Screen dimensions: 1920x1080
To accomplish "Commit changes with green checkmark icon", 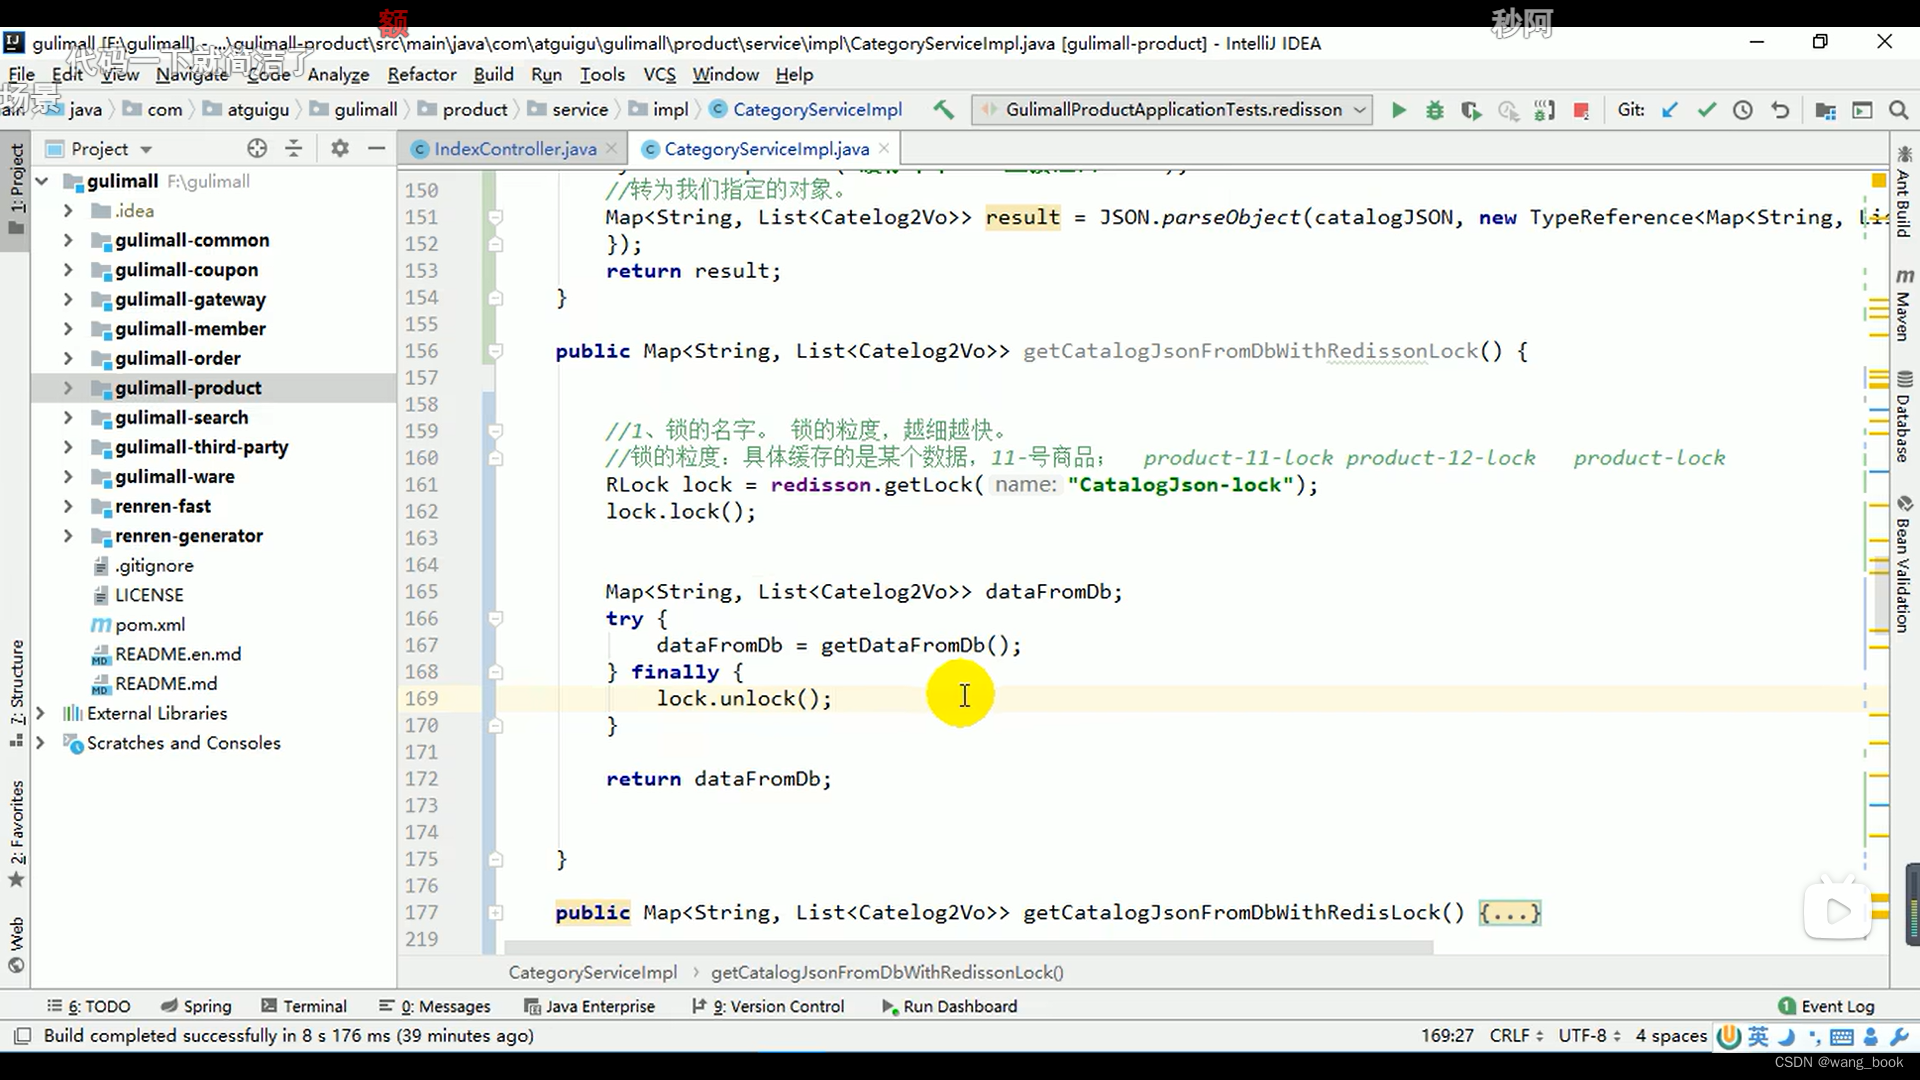I will tap(1706, 110).
